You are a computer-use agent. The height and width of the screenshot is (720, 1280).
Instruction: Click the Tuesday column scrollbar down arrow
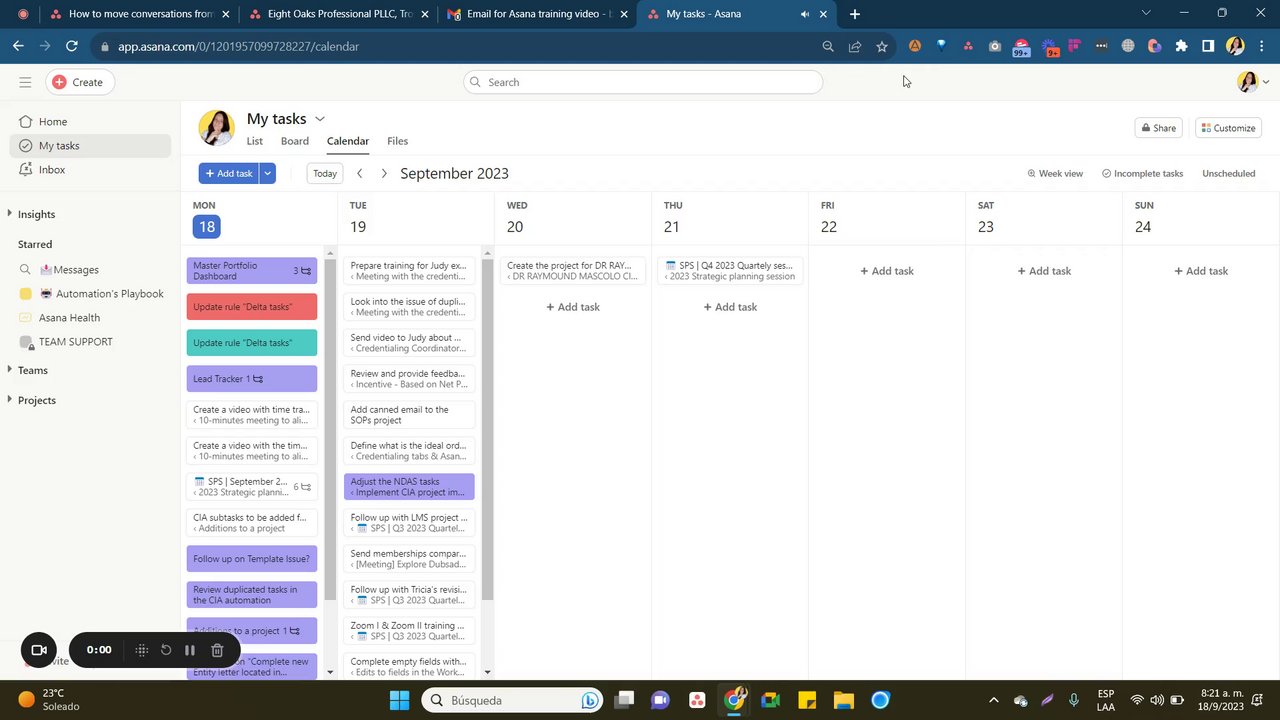click(488, 672)
